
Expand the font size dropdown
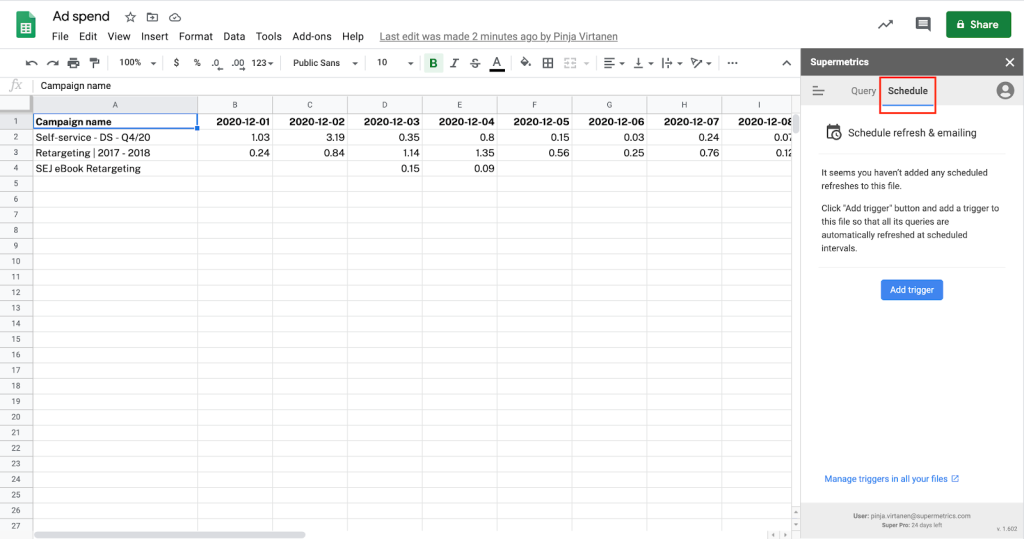pos(394,63)
